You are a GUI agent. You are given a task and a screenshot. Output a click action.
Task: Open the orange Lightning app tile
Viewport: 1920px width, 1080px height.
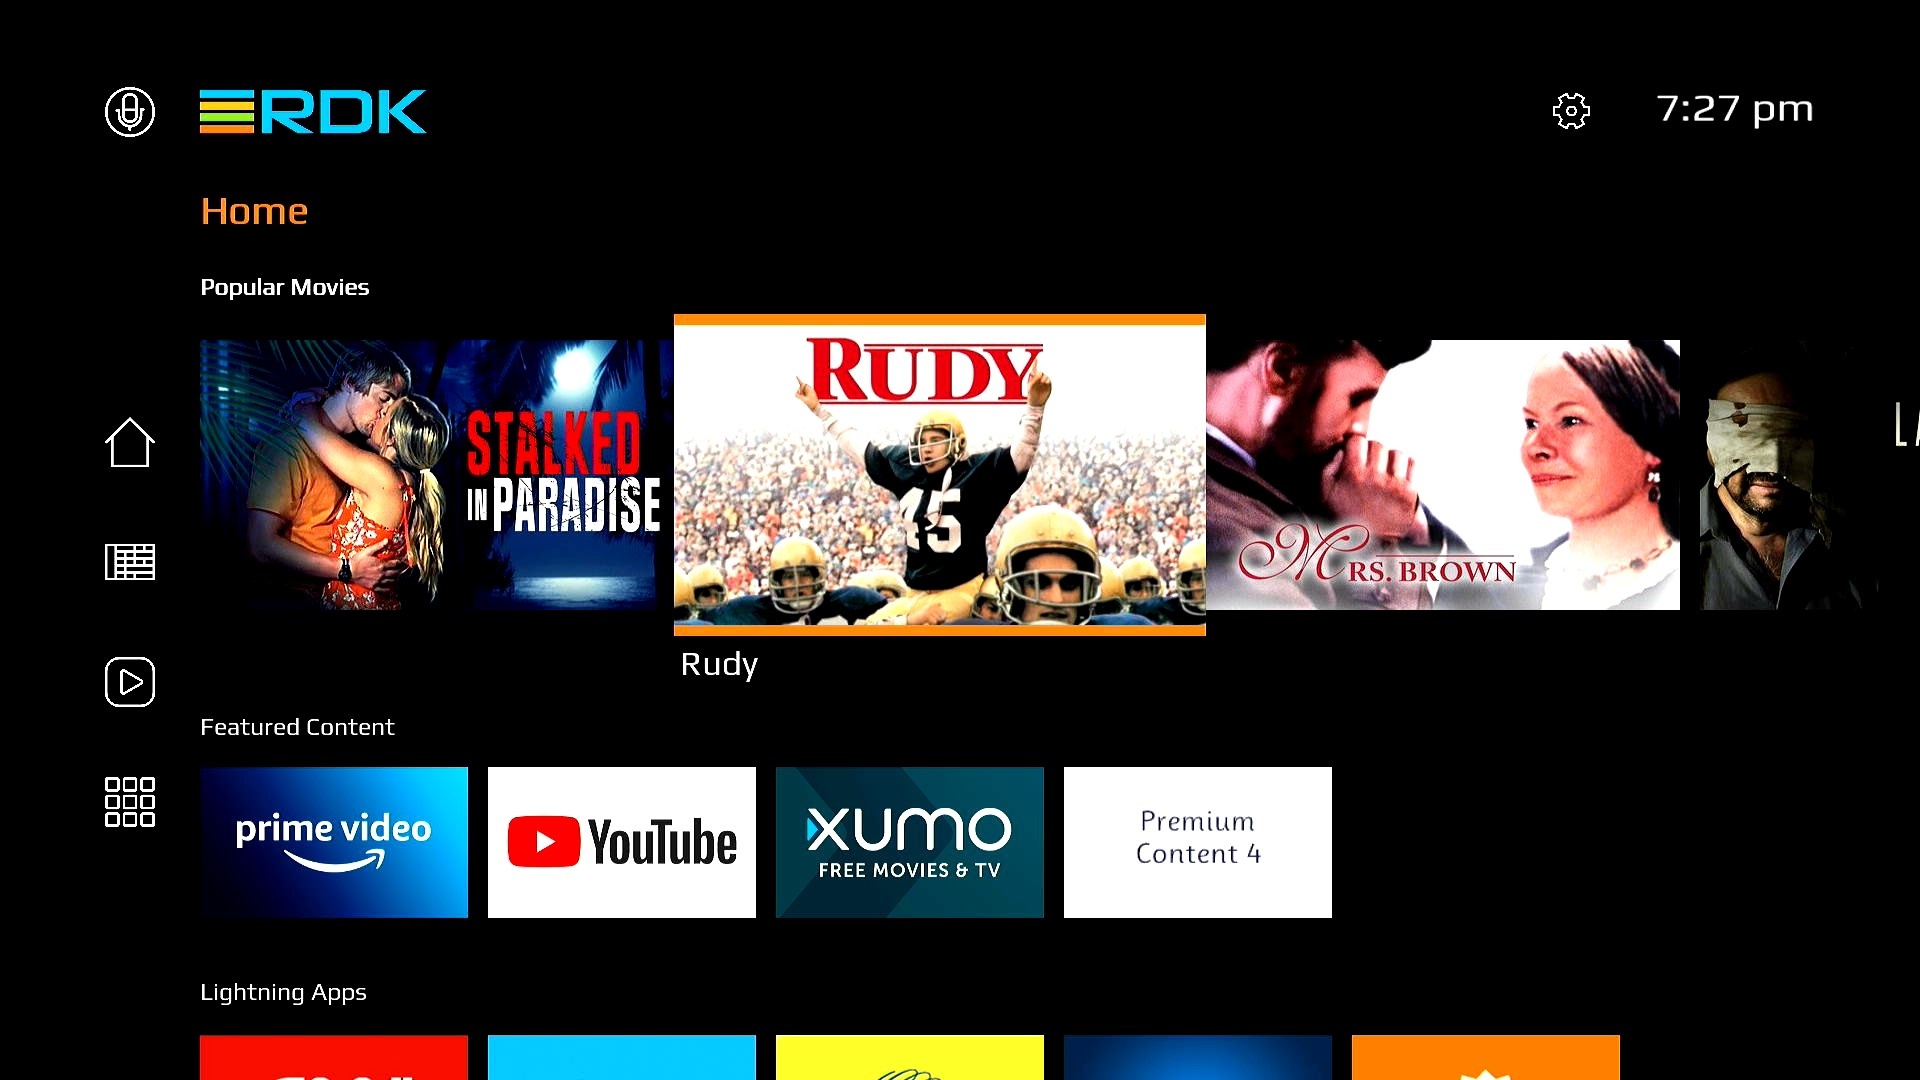point(1486,1058)
